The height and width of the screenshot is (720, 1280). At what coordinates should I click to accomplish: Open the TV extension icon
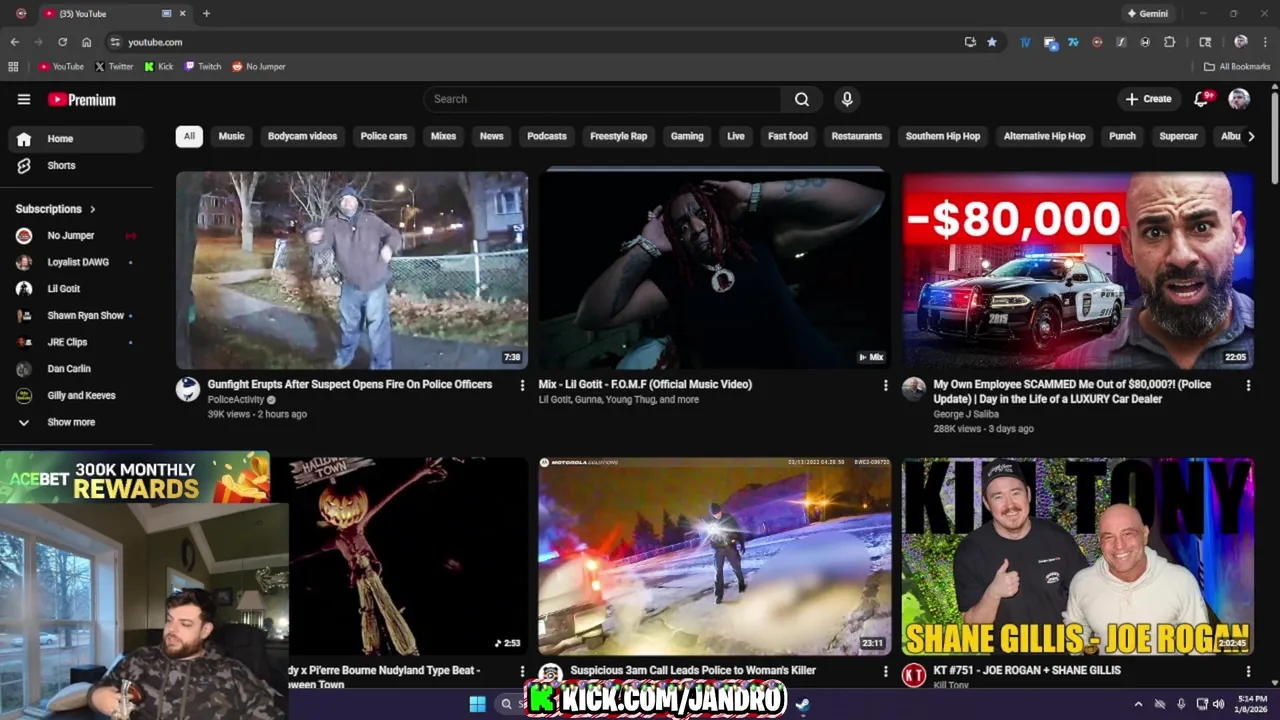[x=1025, y=42]
